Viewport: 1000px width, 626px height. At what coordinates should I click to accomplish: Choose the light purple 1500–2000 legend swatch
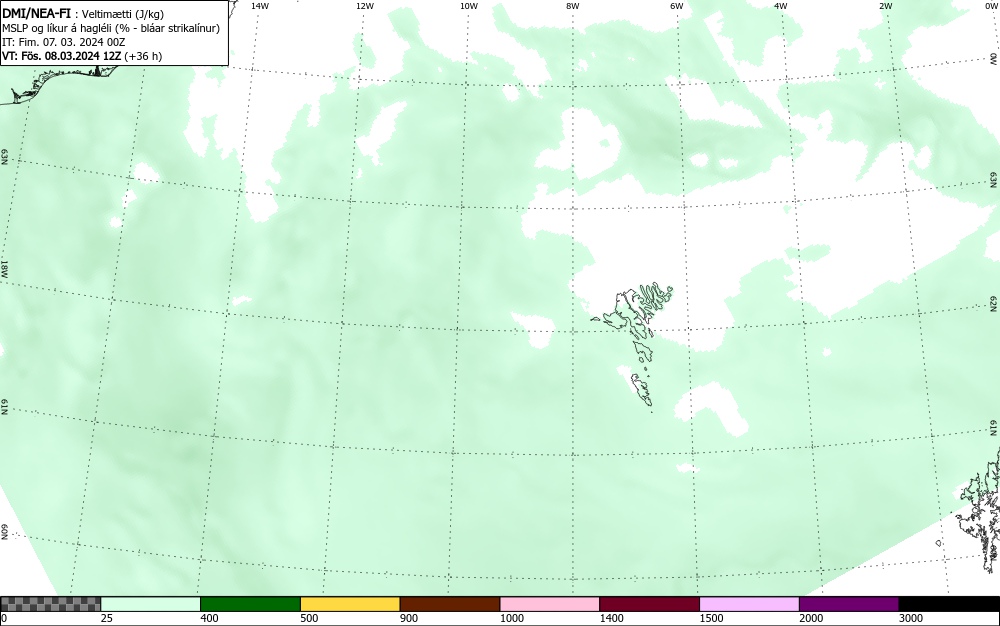coord(749,604)
